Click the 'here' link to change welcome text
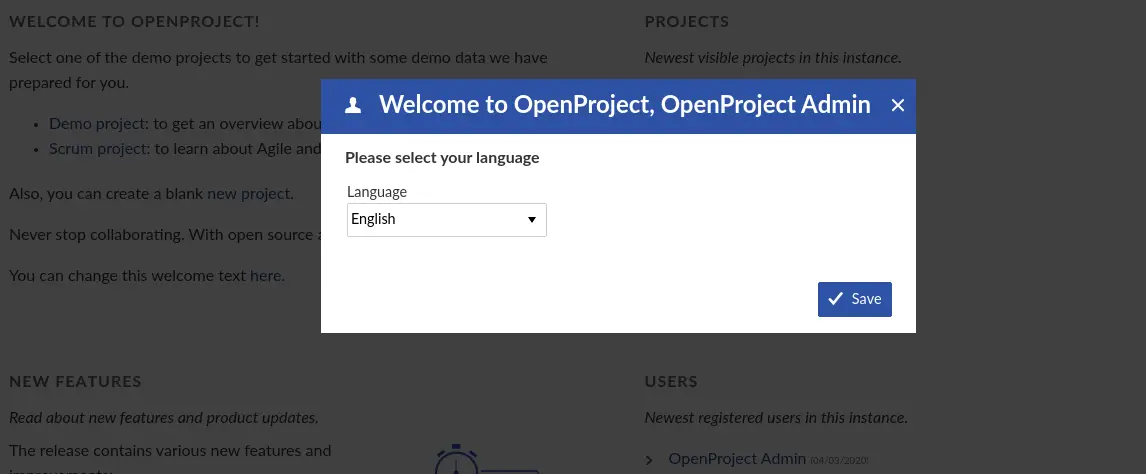 coord(265,275)
